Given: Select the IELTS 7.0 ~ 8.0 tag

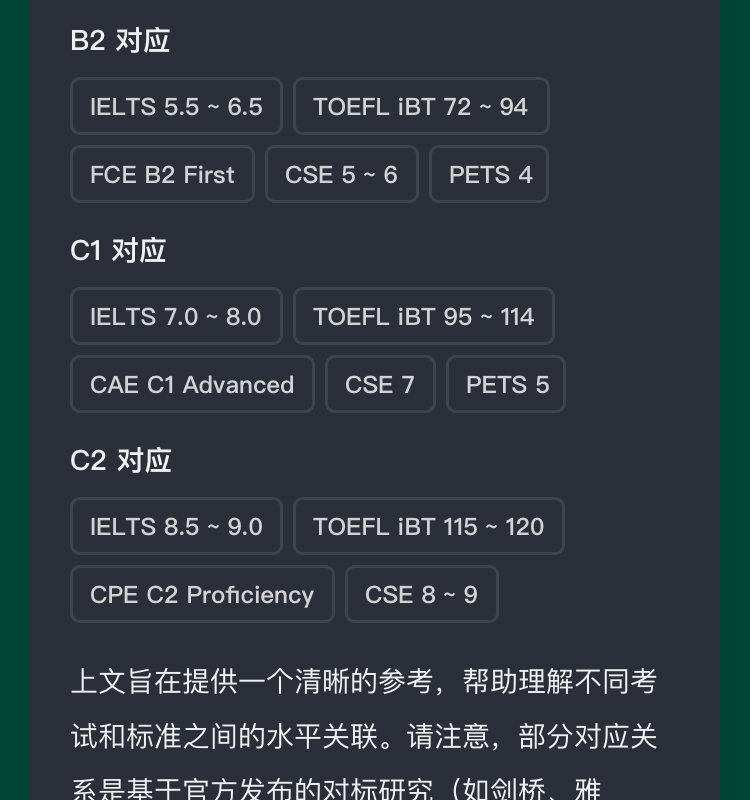Looking at the screenshot, I should (176, 316).
